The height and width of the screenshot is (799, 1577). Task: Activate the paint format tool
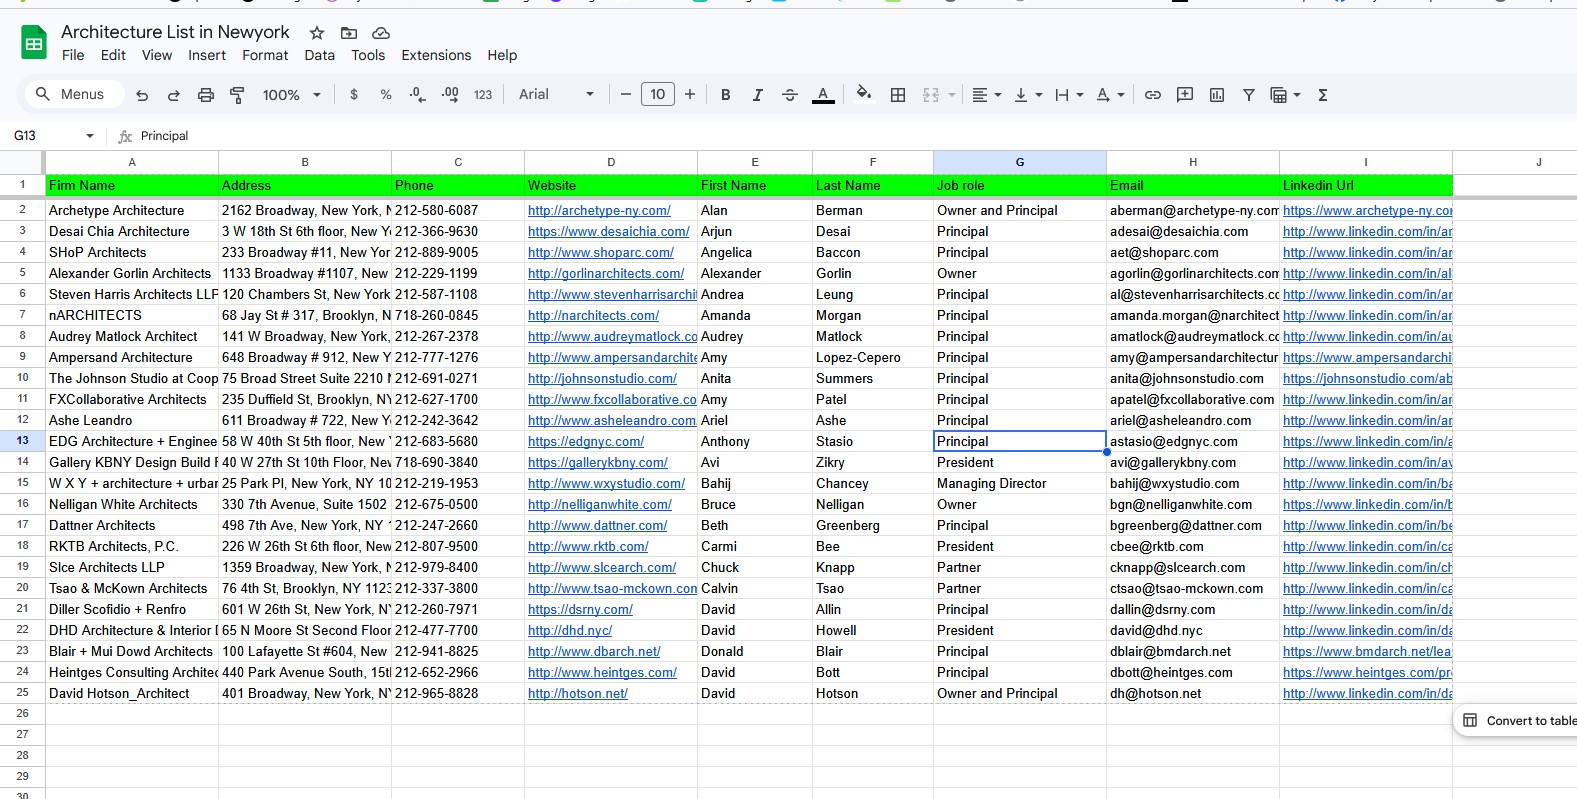pos(237,95)
